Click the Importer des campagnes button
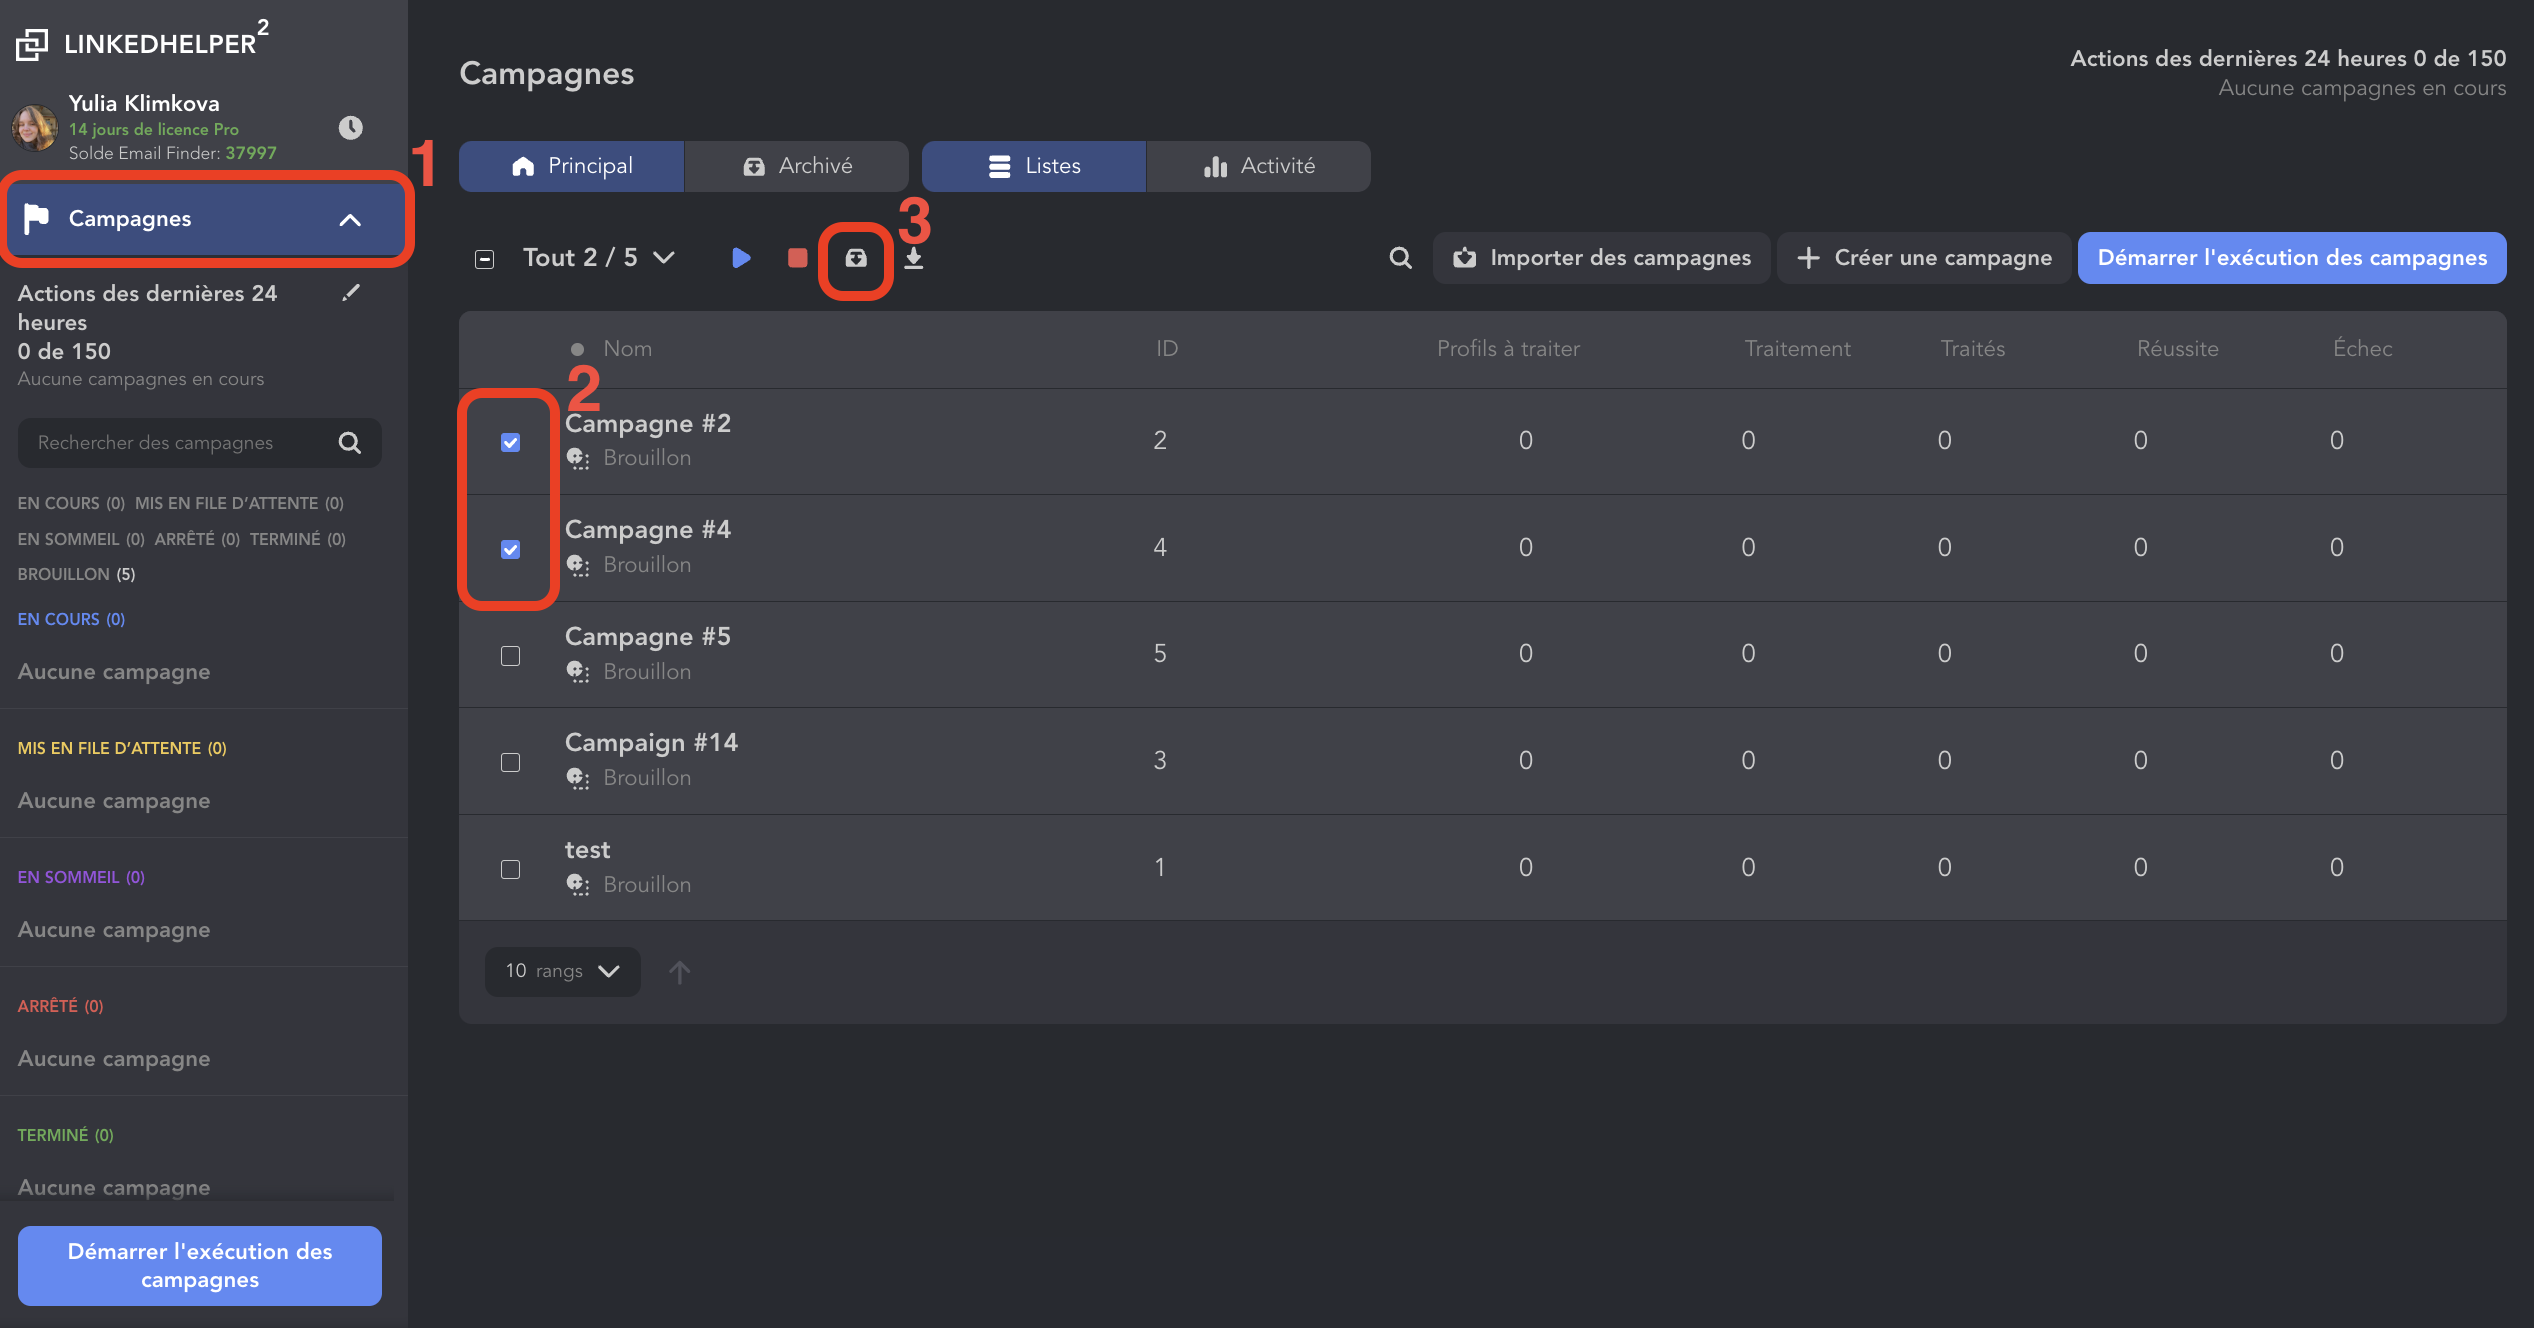Image resolution: width=2534 pixels, height=1328 pixels. point(1601,258)
